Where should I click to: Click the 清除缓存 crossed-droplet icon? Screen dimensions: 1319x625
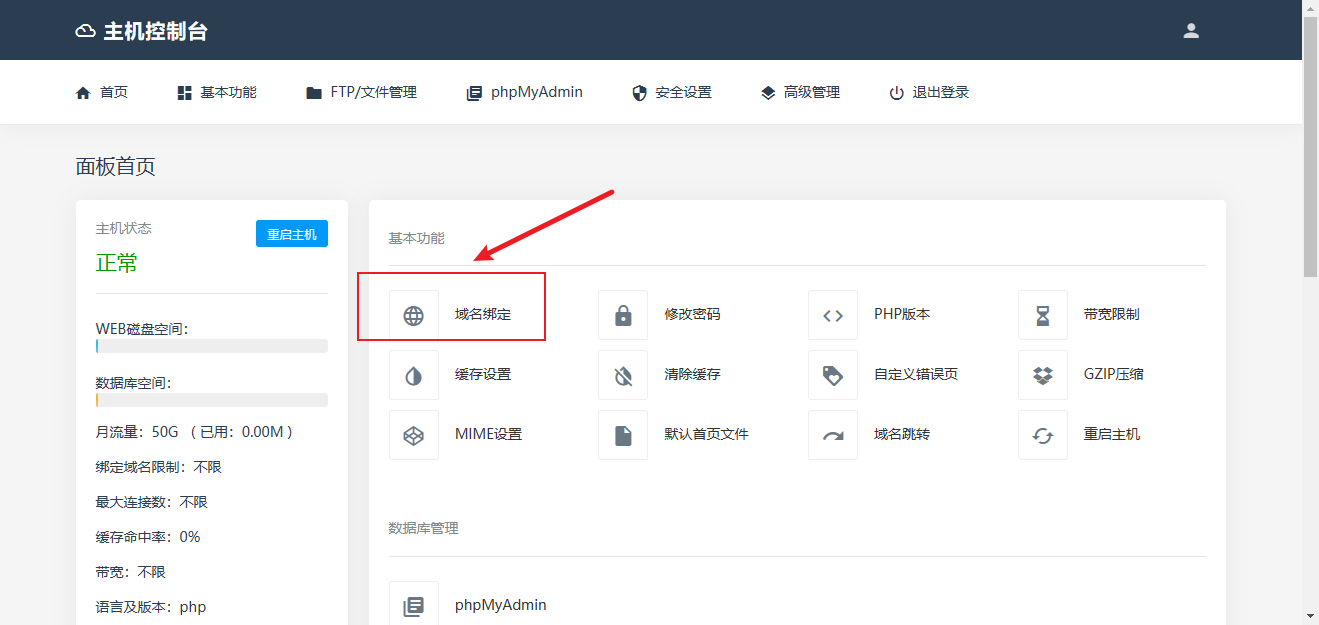[623, 376]
